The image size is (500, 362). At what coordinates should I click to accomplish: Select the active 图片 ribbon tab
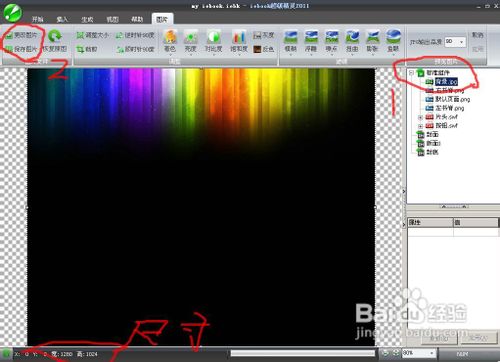162,19
